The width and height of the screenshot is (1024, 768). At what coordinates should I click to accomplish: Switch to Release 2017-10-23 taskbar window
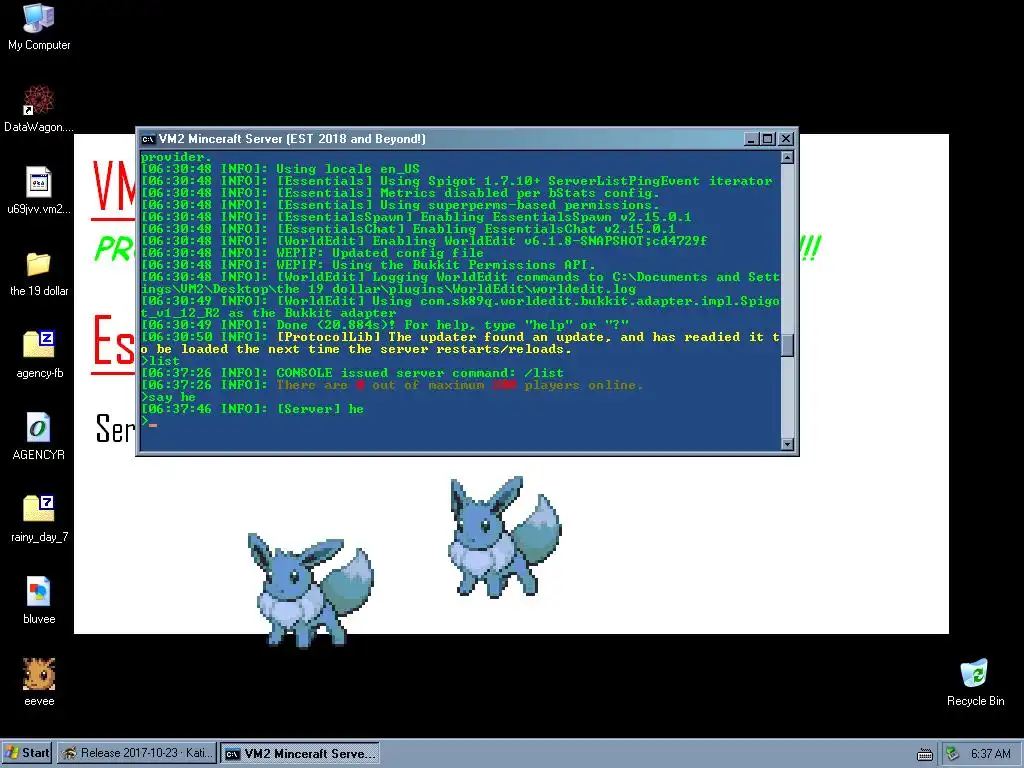136,753
